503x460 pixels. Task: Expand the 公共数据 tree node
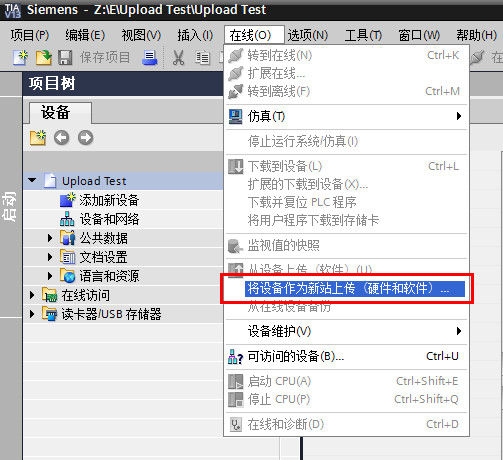[x=50, y=238]
